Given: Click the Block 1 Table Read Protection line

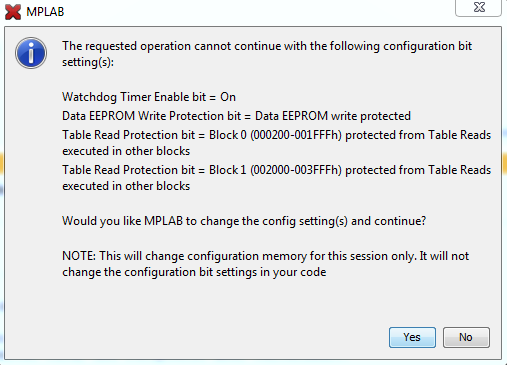Looking at the screenshot, I should click(x=277, y=178).
